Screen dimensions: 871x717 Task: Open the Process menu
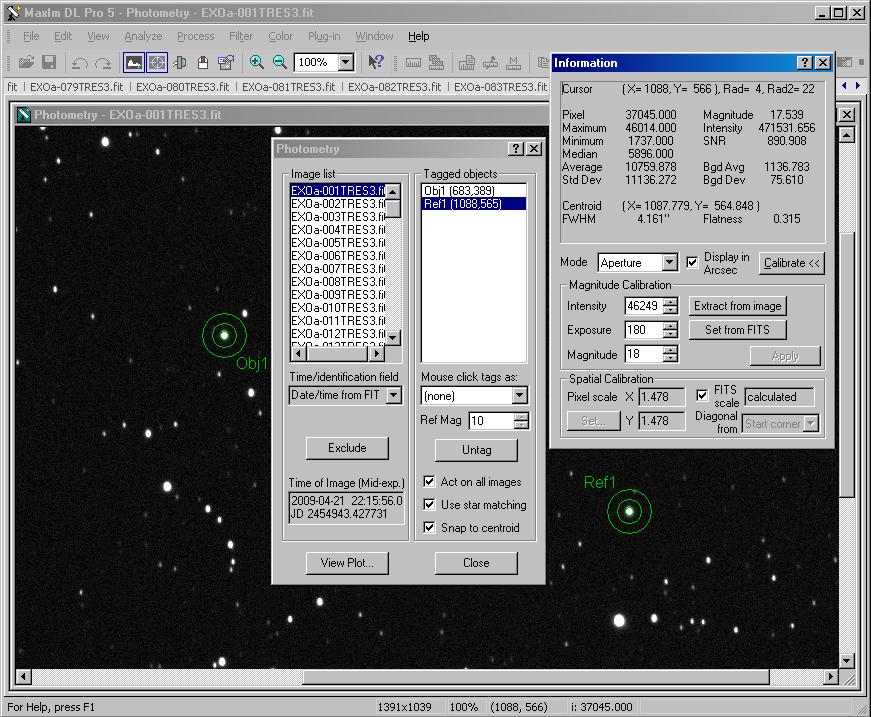coord(195,36)
